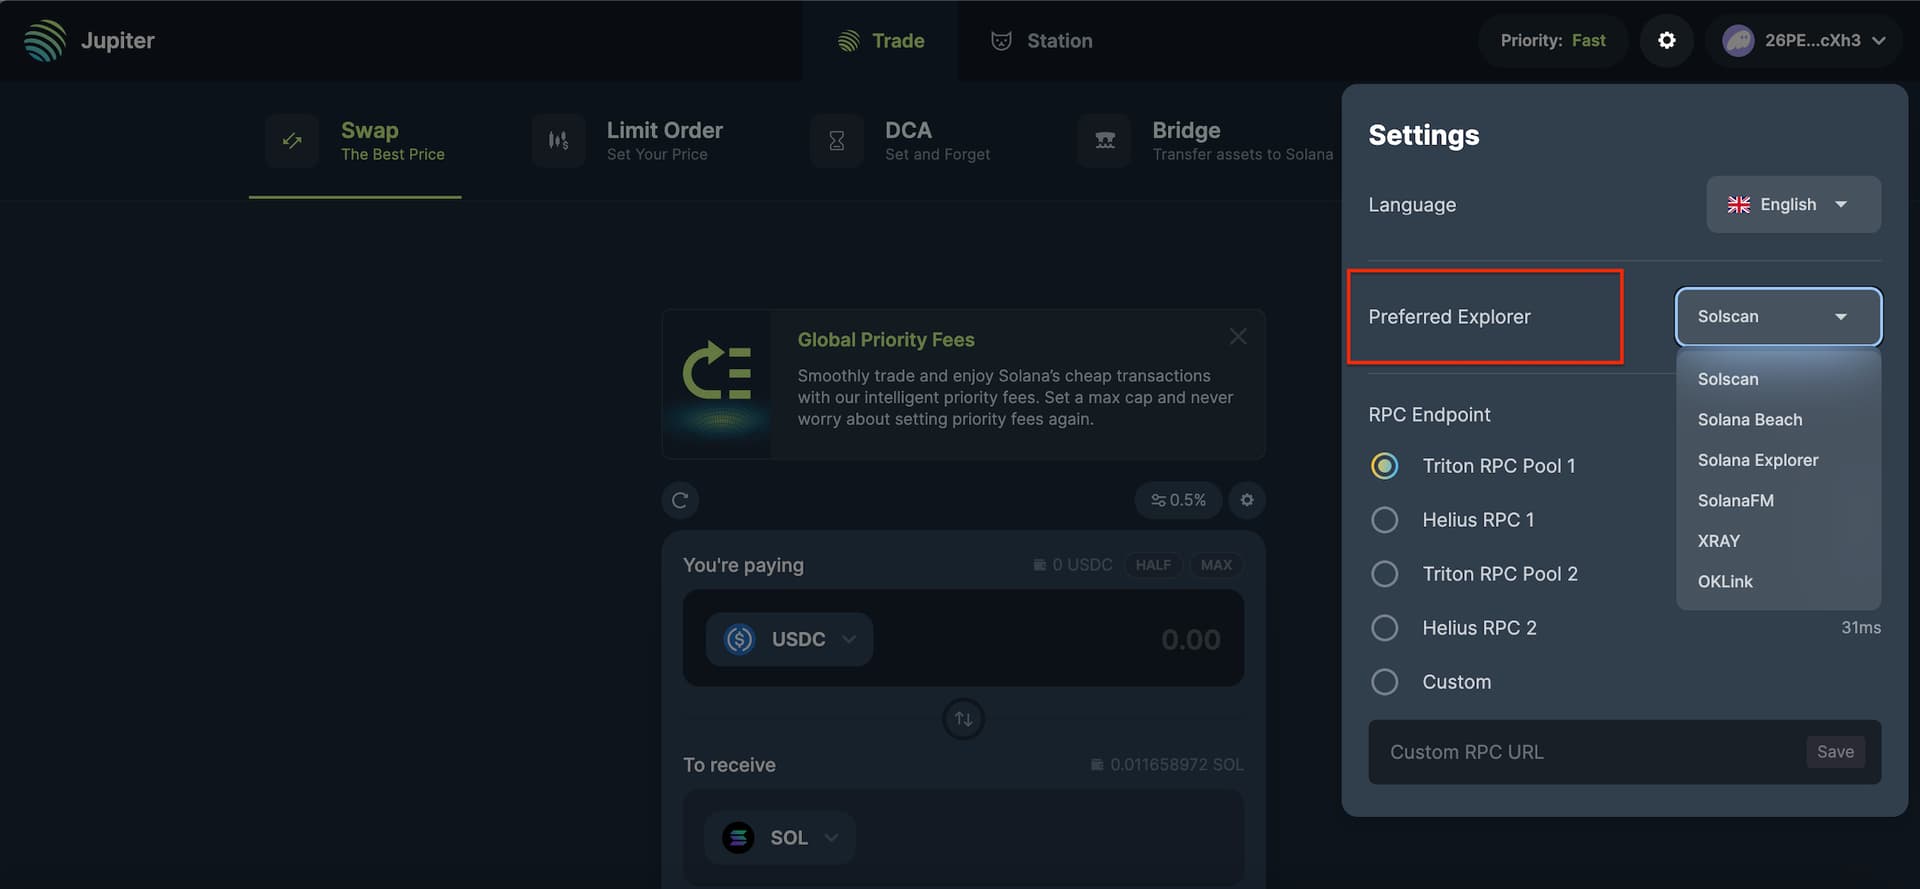Open the SOL token selector
The image size is (1920, 889).
(779, 838)
